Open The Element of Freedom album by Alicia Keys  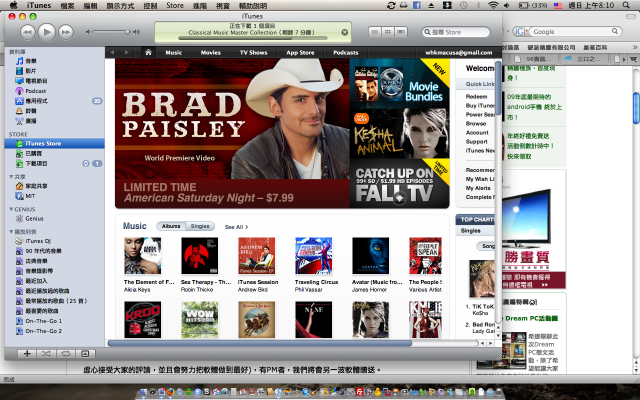tap(142, 256)
